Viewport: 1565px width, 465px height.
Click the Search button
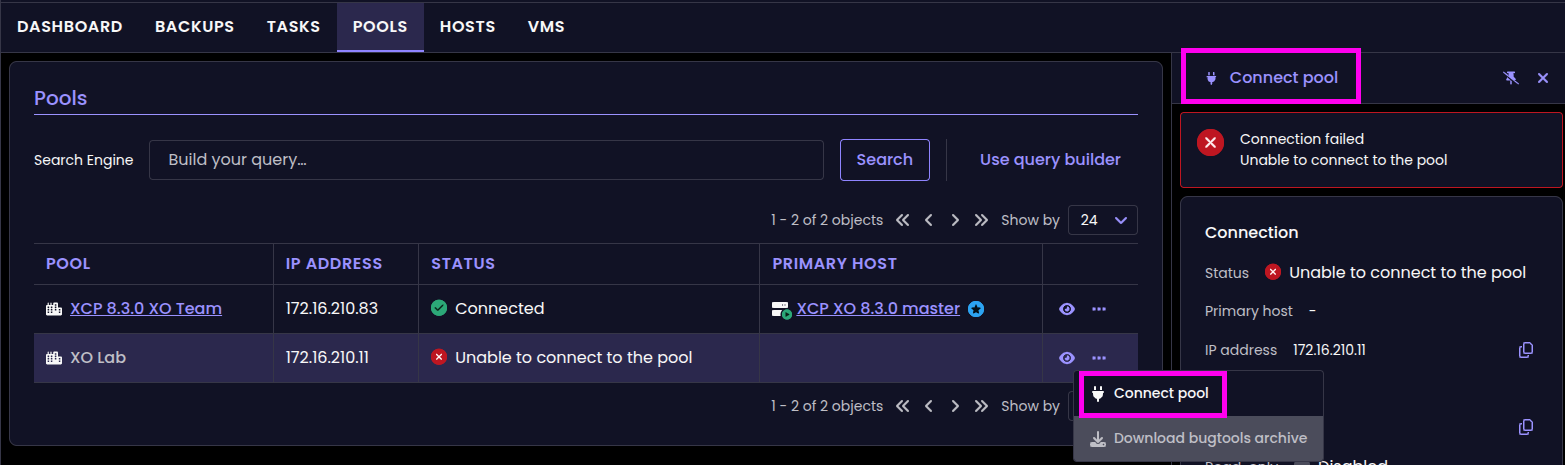(885, 160)
